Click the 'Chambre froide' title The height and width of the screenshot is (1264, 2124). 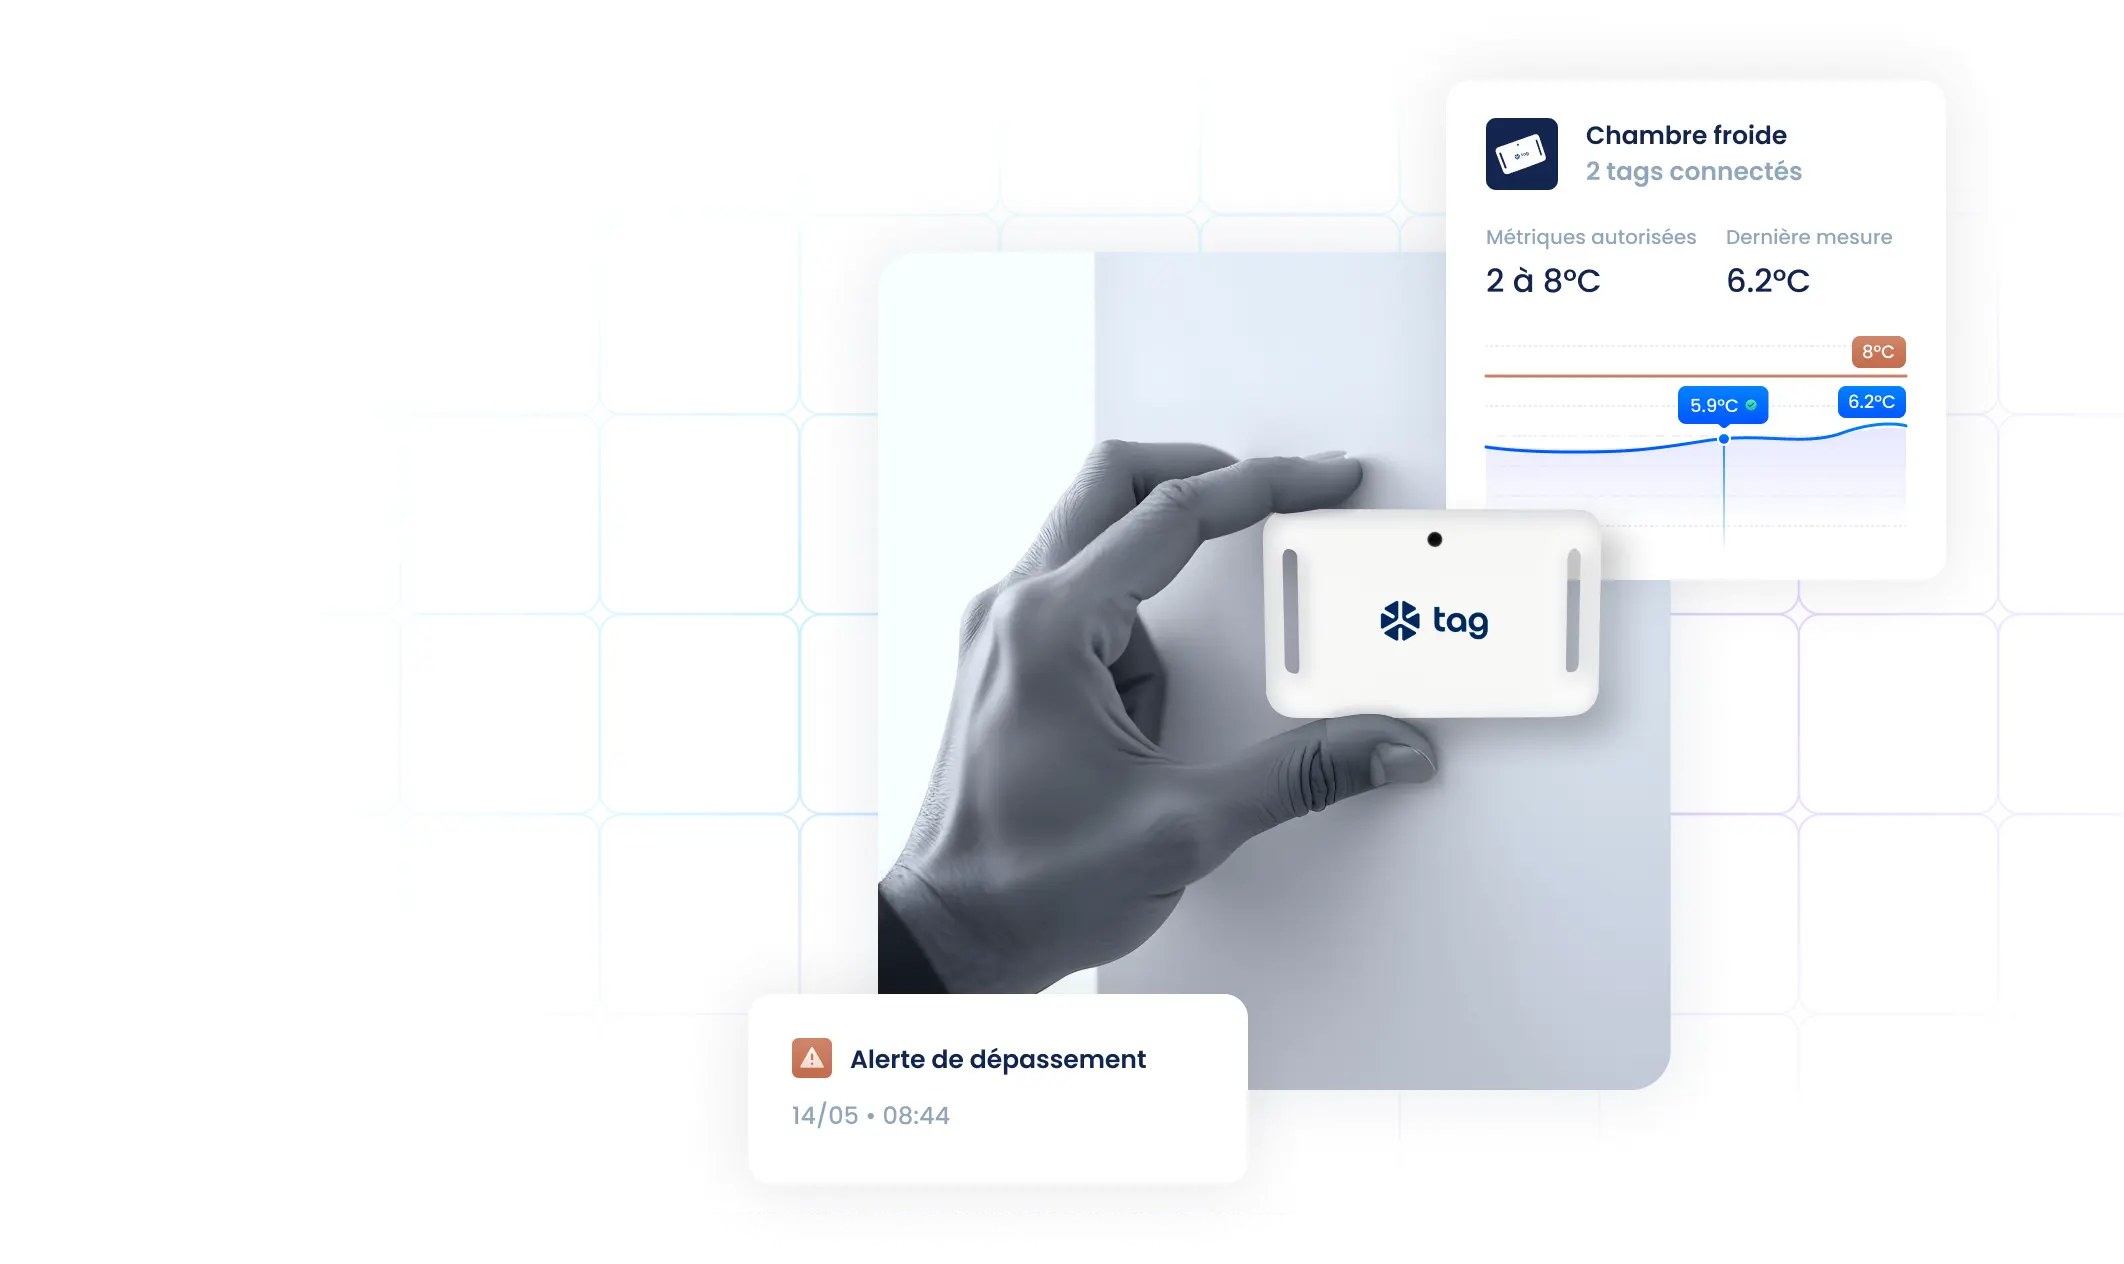(x=1686, y=135)
